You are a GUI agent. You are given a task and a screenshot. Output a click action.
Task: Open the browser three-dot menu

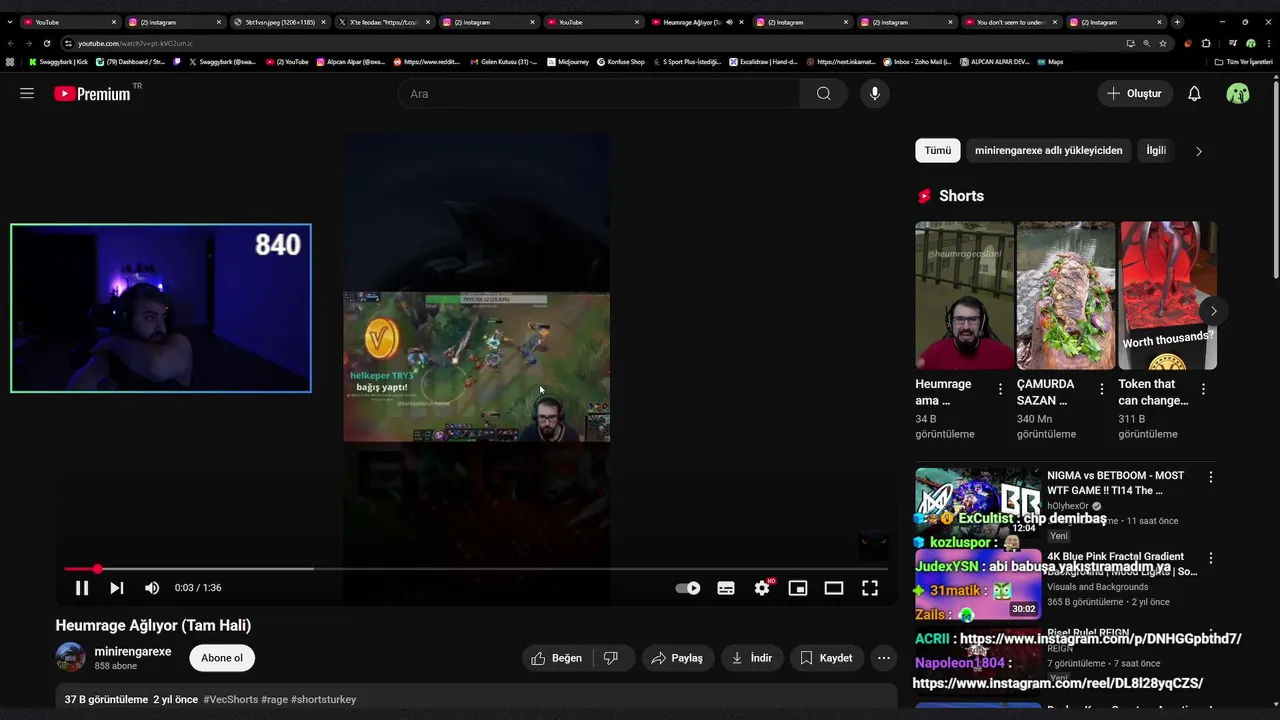[x=1268, y=43]
